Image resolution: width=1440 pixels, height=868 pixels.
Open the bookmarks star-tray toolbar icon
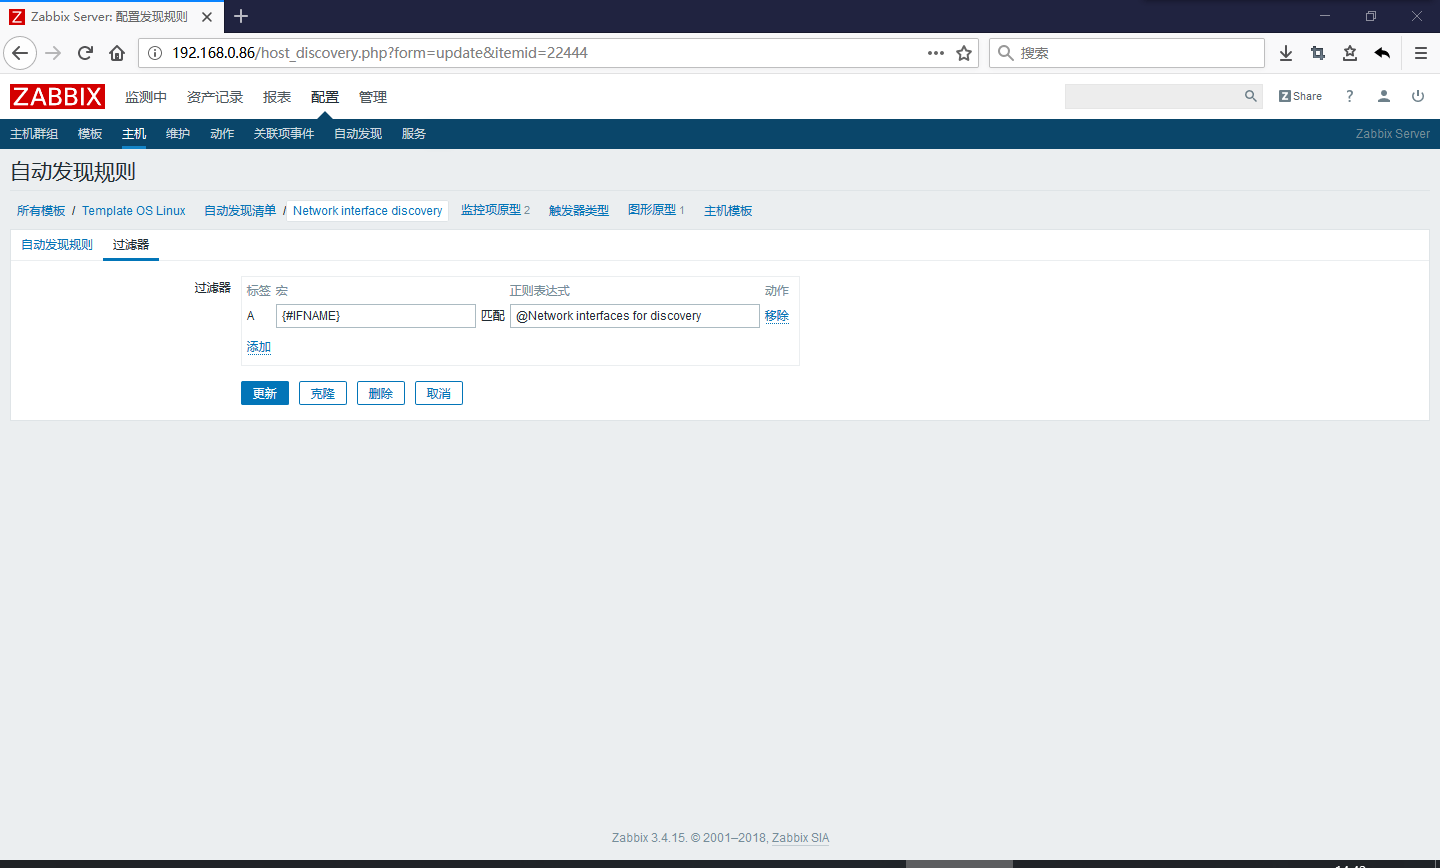pyautogui.click(x=1350, y=53)
